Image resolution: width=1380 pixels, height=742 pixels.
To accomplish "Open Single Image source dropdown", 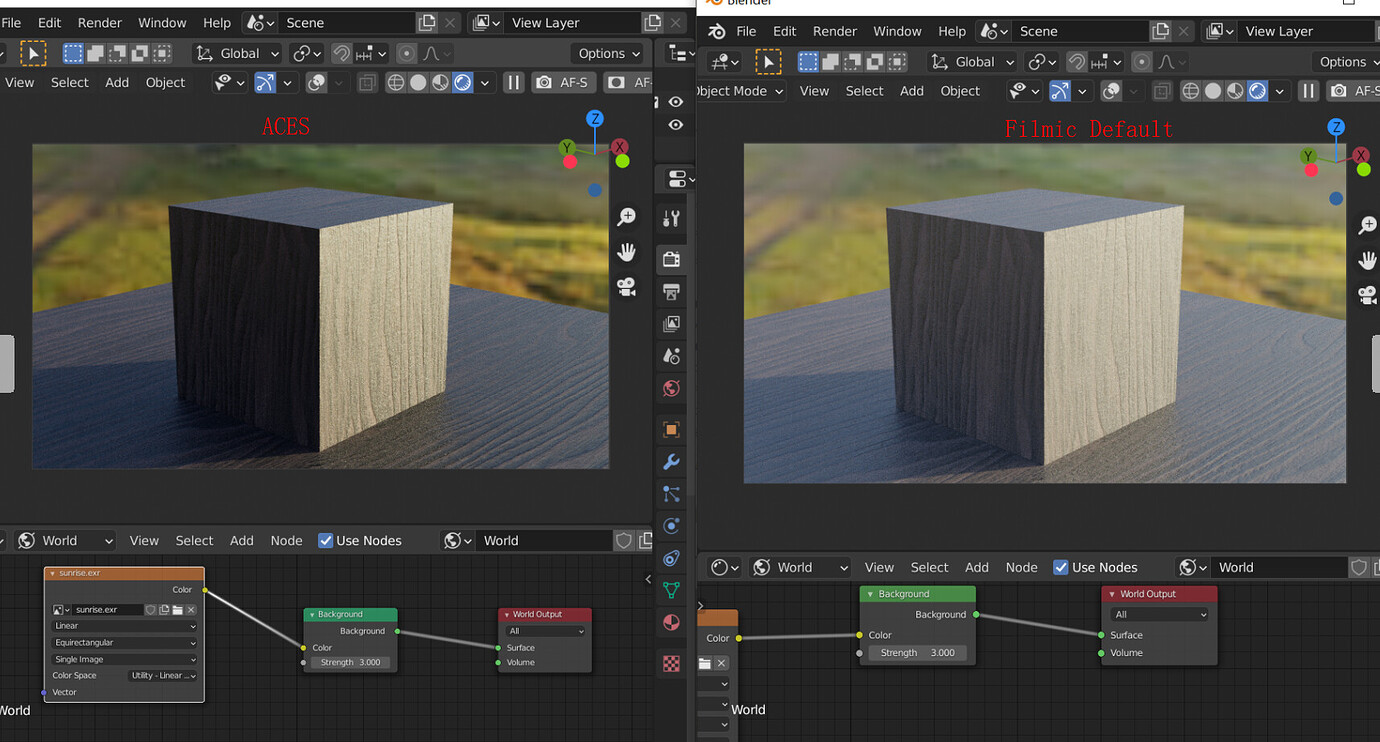I will click(124, 659).
